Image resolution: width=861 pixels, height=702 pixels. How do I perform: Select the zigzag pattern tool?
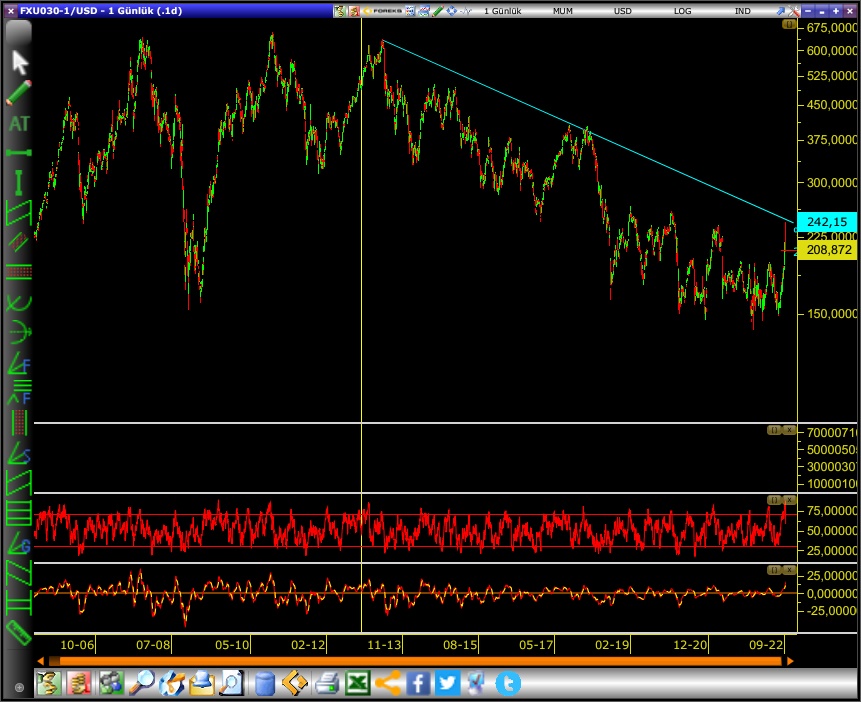click(x=19, y=573)
